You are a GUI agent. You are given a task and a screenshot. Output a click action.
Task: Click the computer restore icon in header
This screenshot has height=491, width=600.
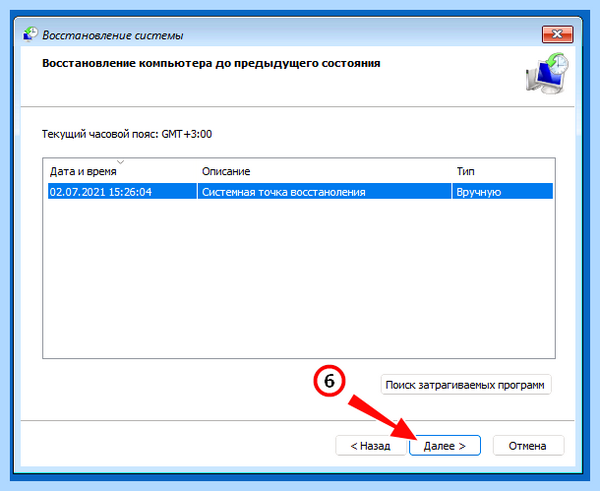point(547,73)
